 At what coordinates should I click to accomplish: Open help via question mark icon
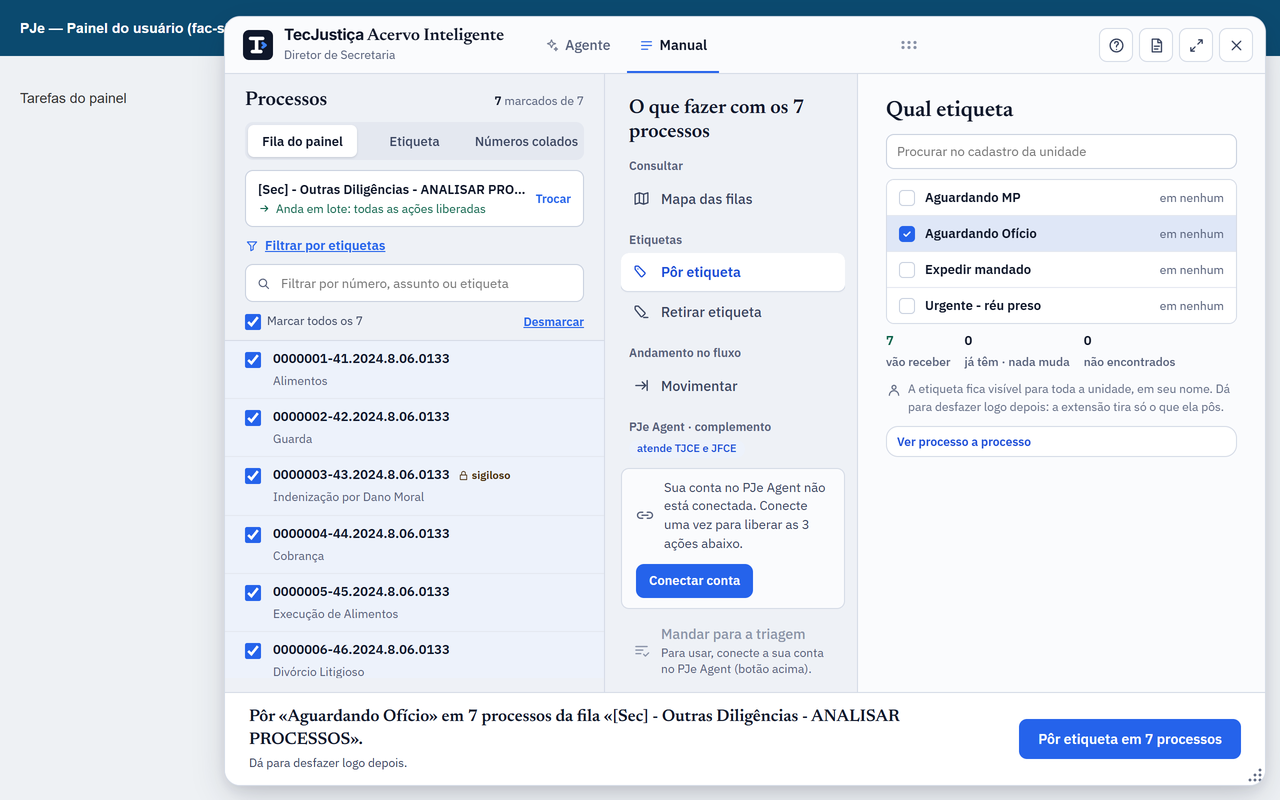point(1116,45)
